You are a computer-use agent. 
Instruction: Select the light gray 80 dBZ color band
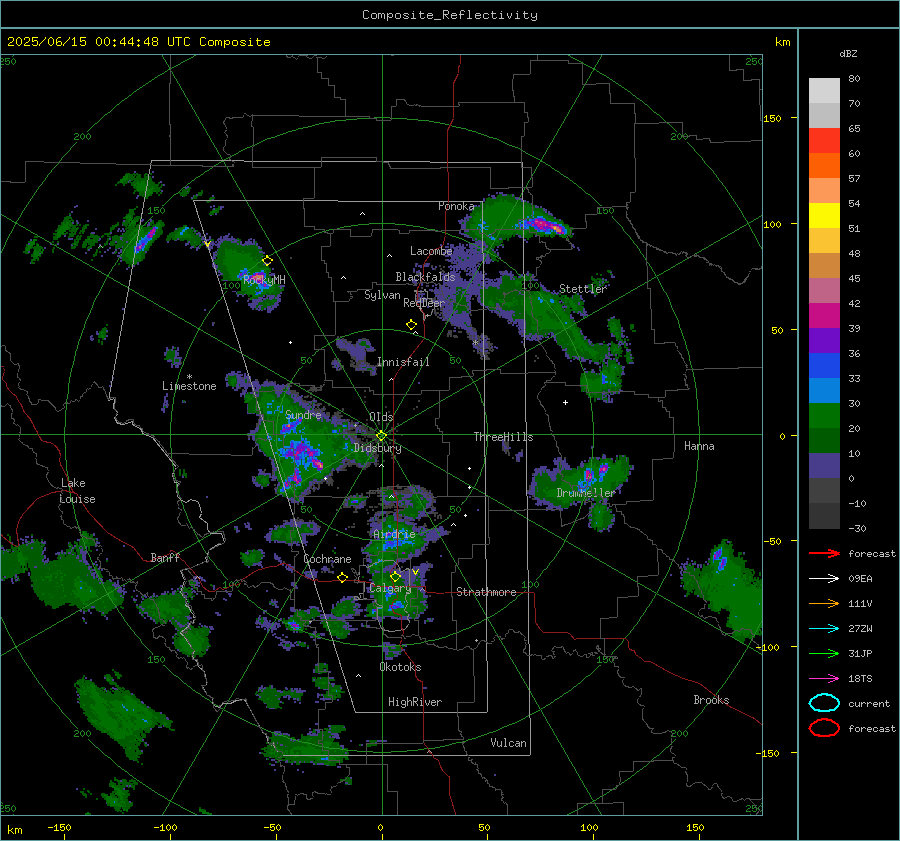(824, 90)
